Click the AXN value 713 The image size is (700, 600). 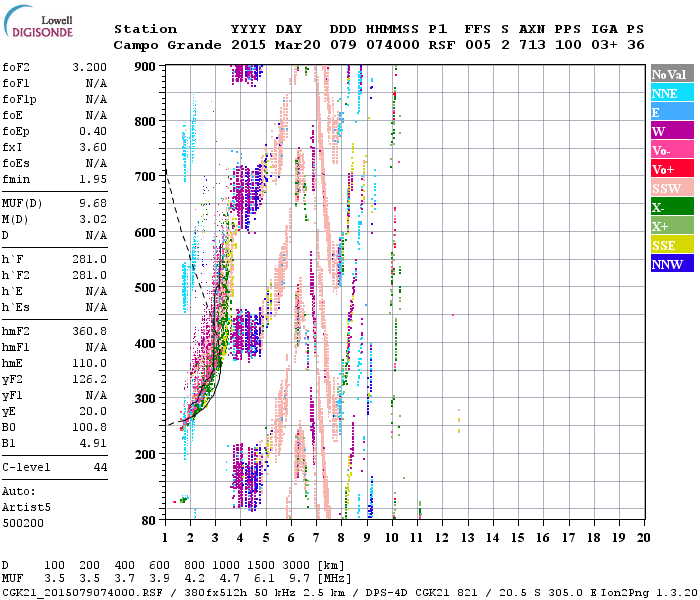pos(532,45)
